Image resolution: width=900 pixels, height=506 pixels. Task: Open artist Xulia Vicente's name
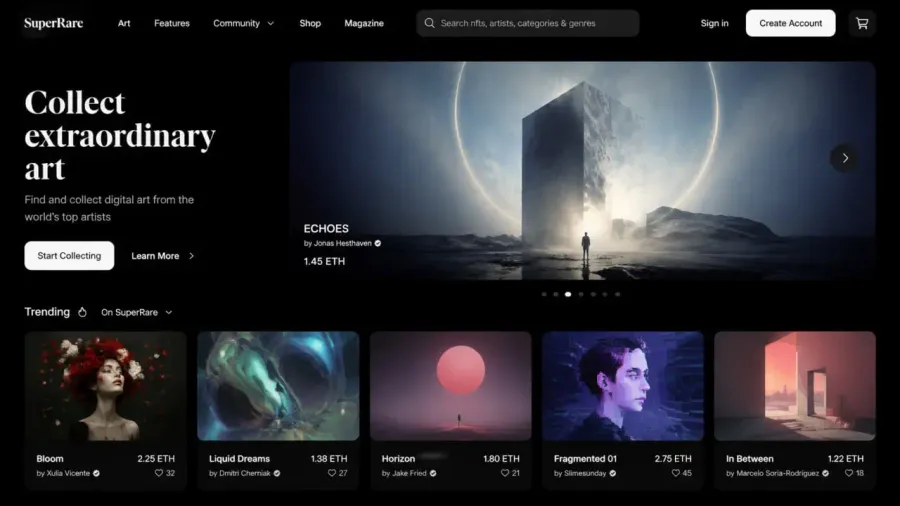coord(68,473)
